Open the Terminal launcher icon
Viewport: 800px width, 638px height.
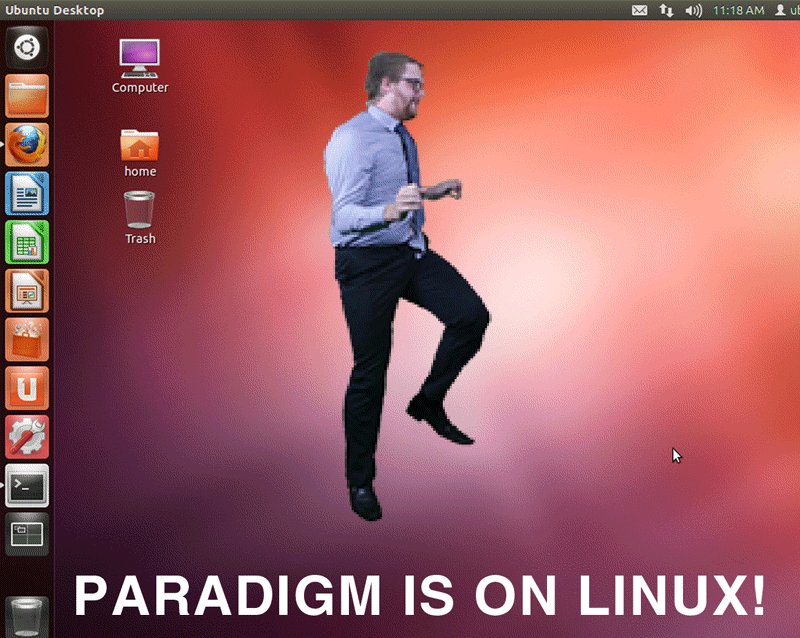pos(27,486)
